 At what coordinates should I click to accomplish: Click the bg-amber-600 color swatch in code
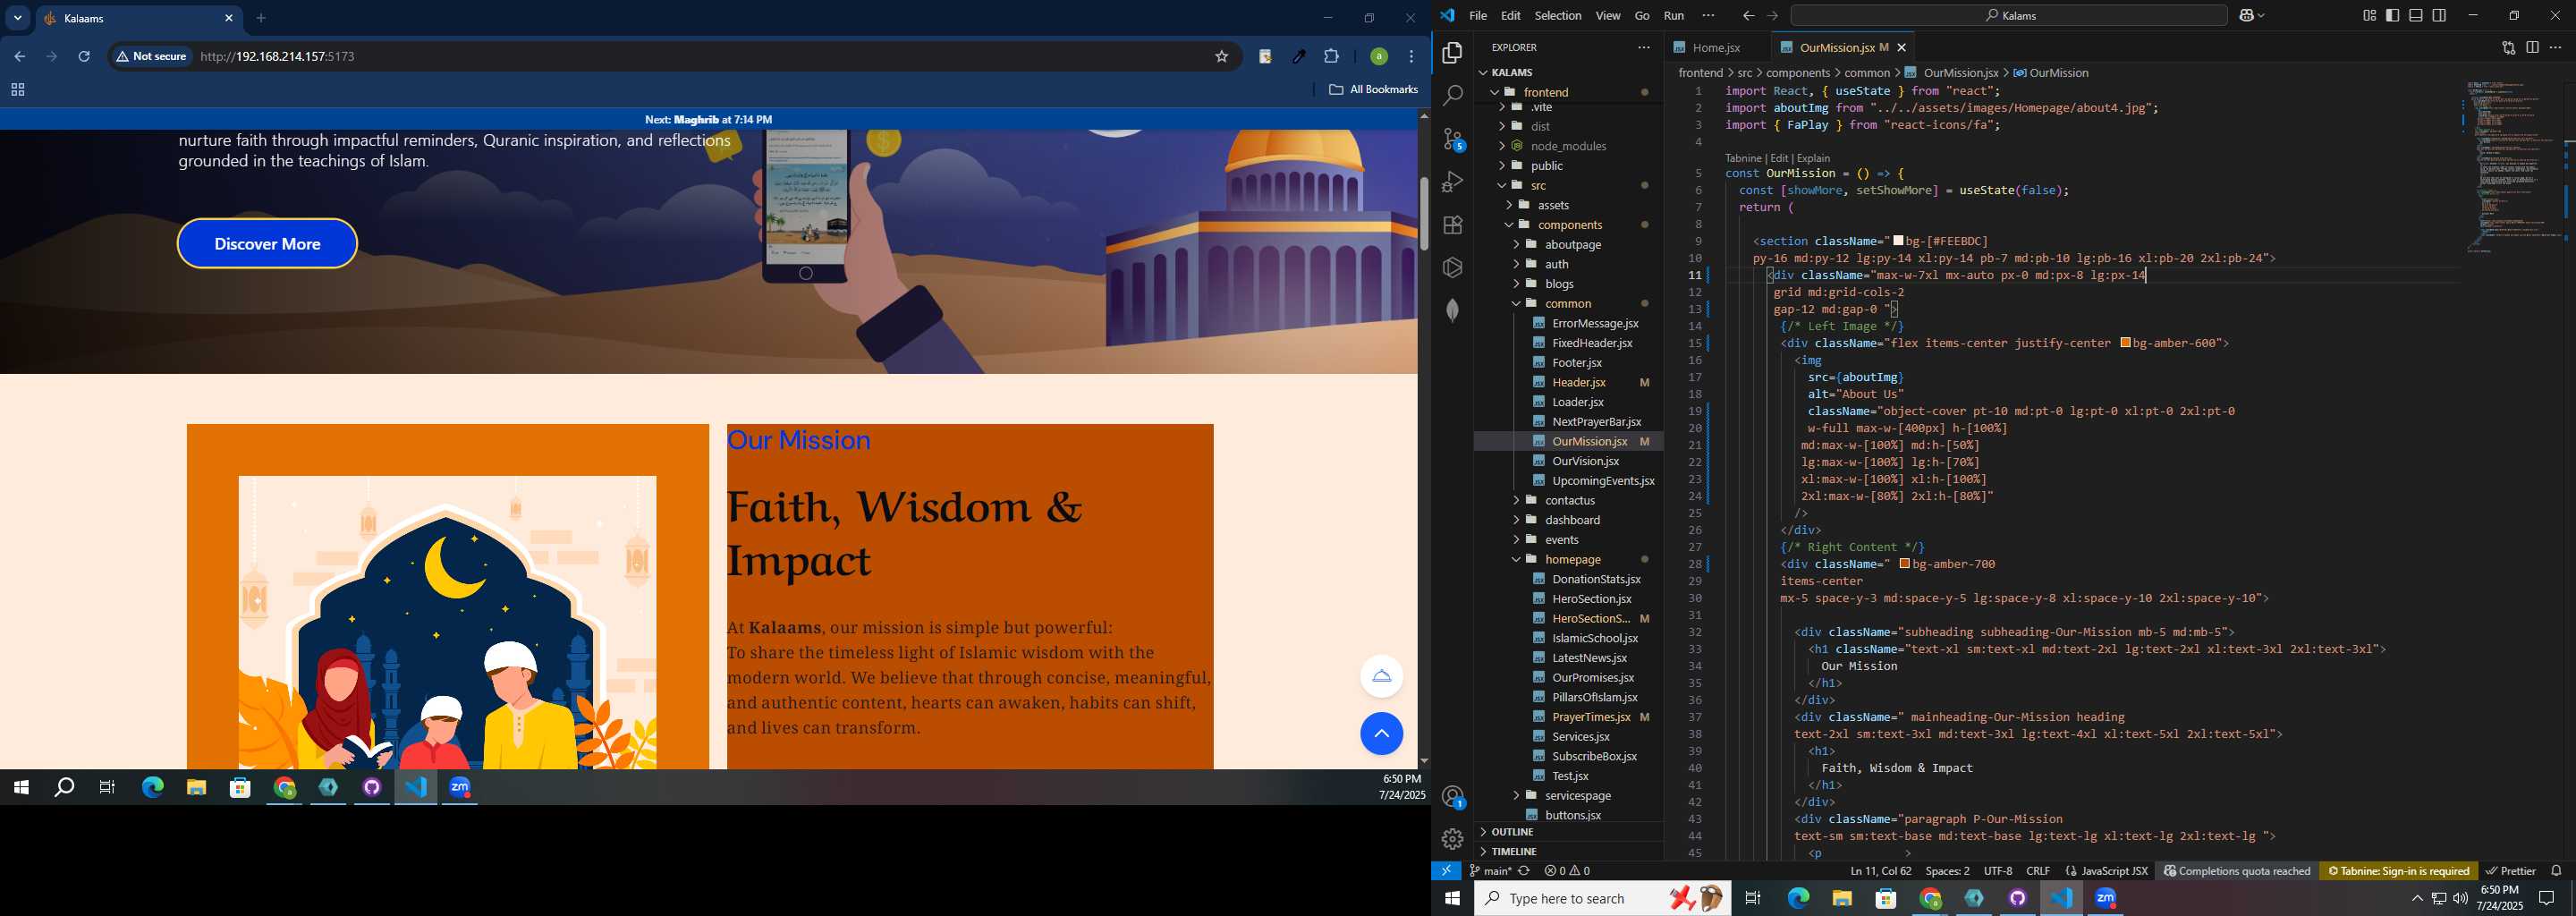click(2126, 343)
